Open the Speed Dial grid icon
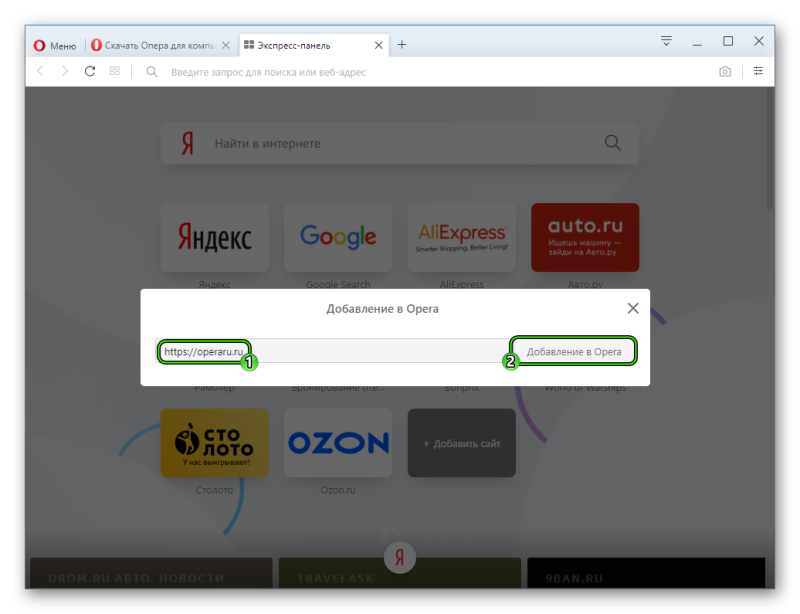 pyautogui.click(x=115, y=71)
